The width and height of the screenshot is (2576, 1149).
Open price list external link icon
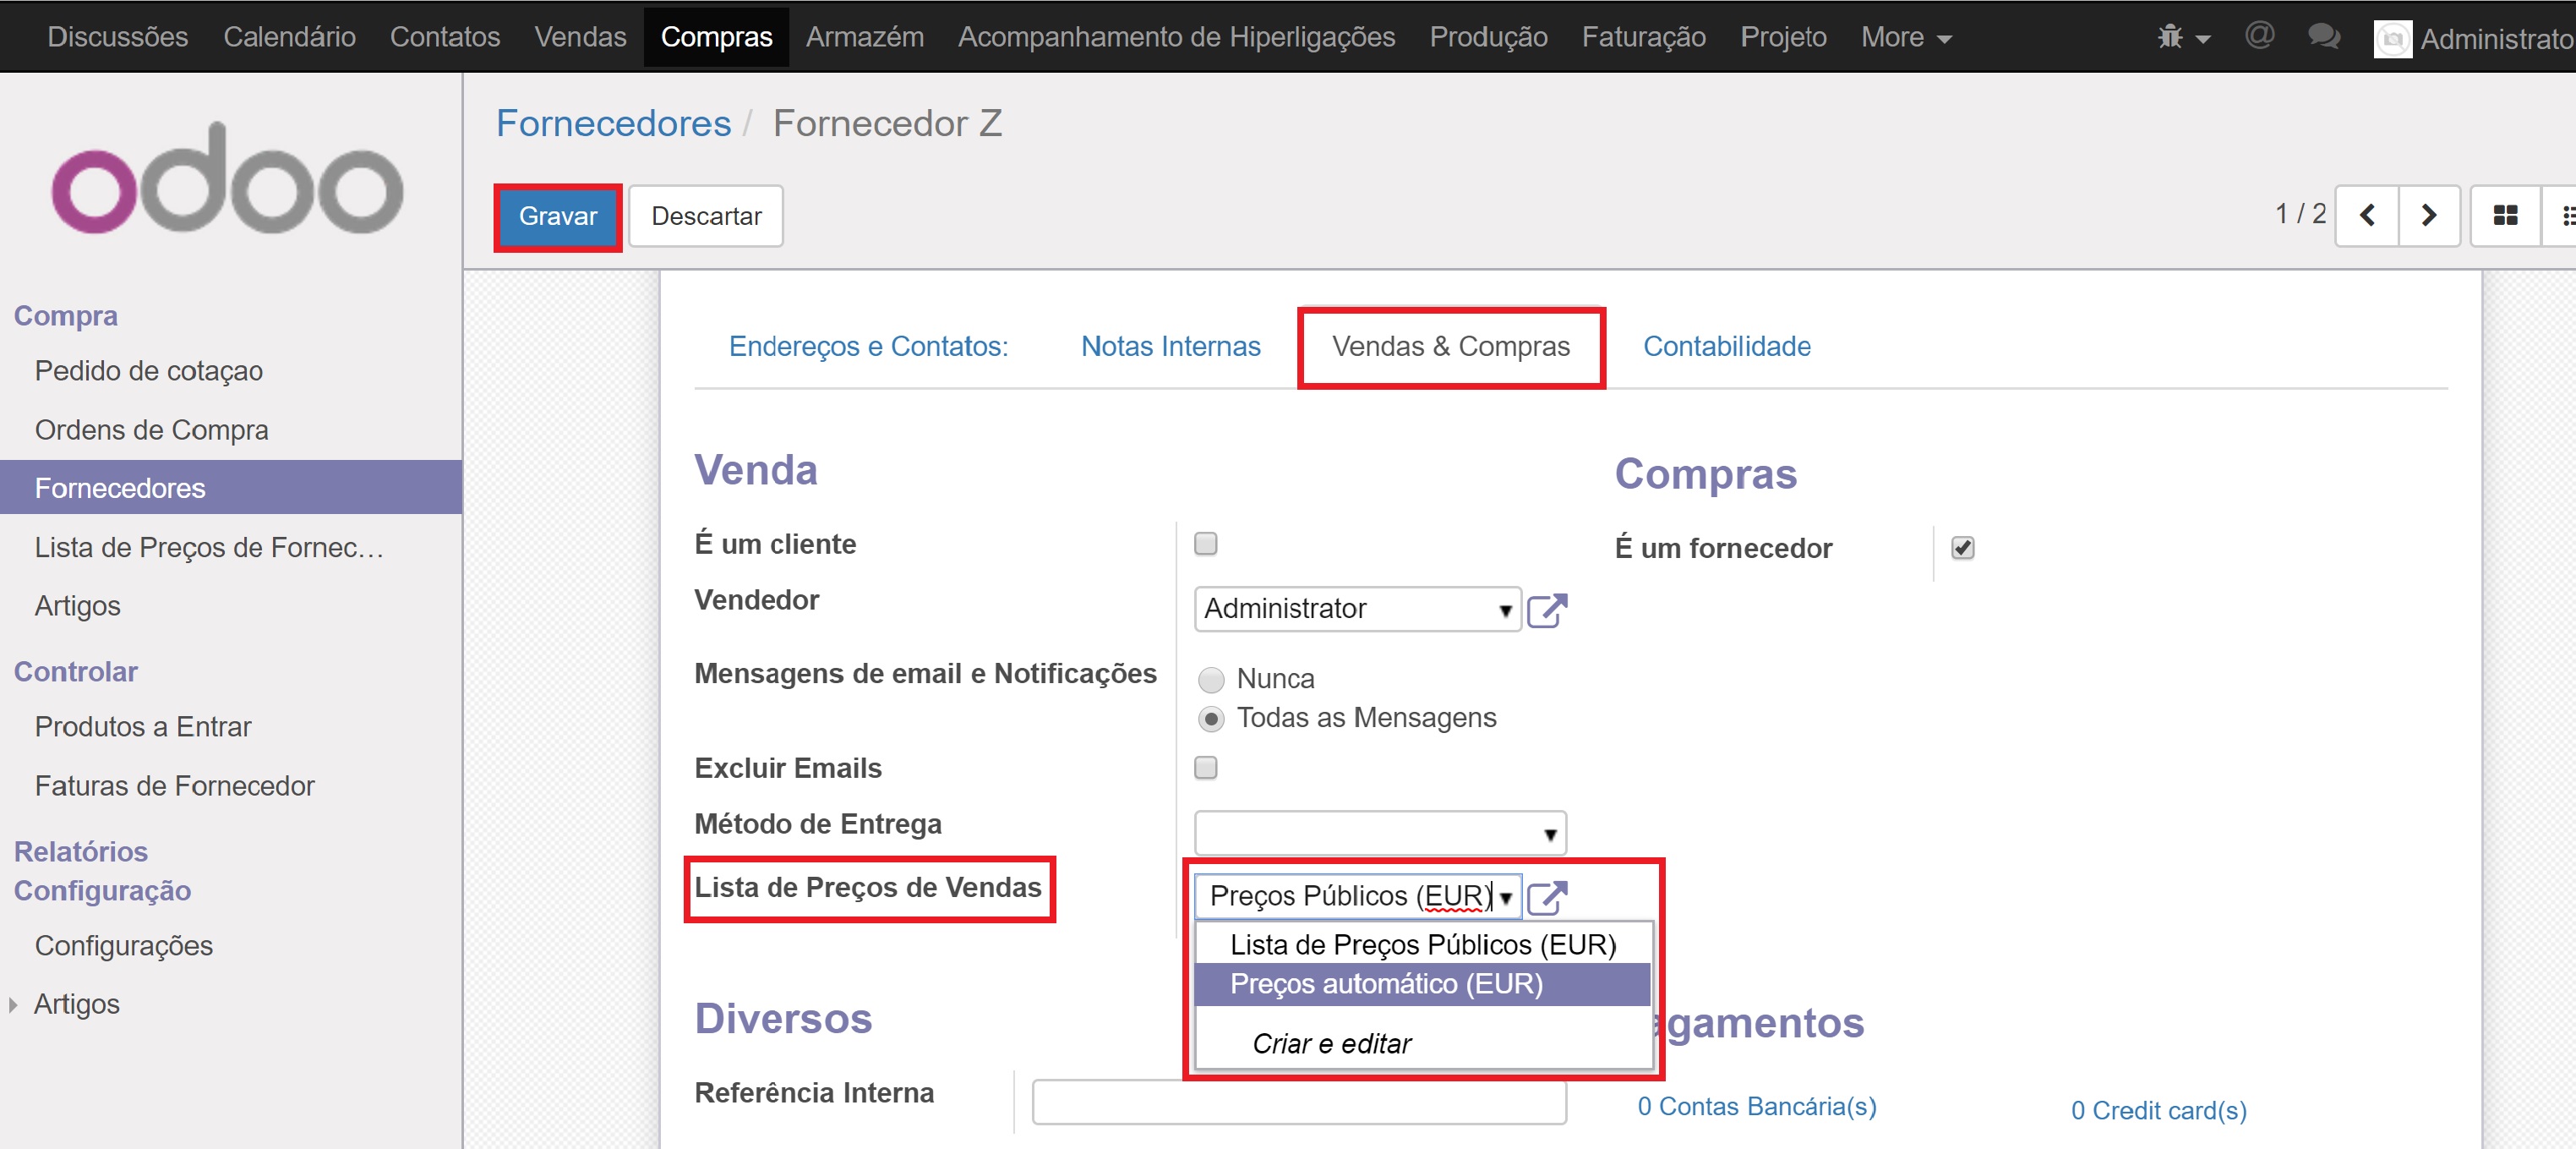click(1547, 897)
